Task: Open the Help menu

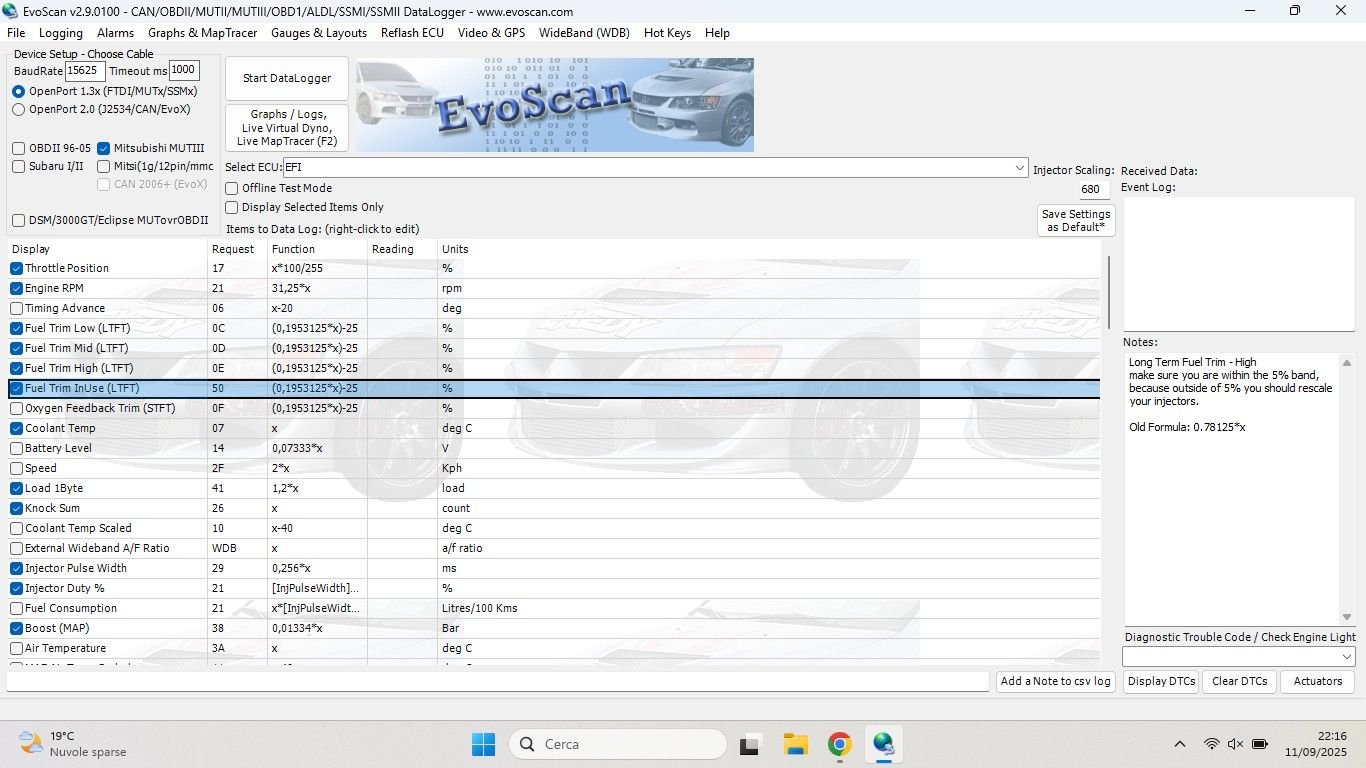Action: [717, 33]
